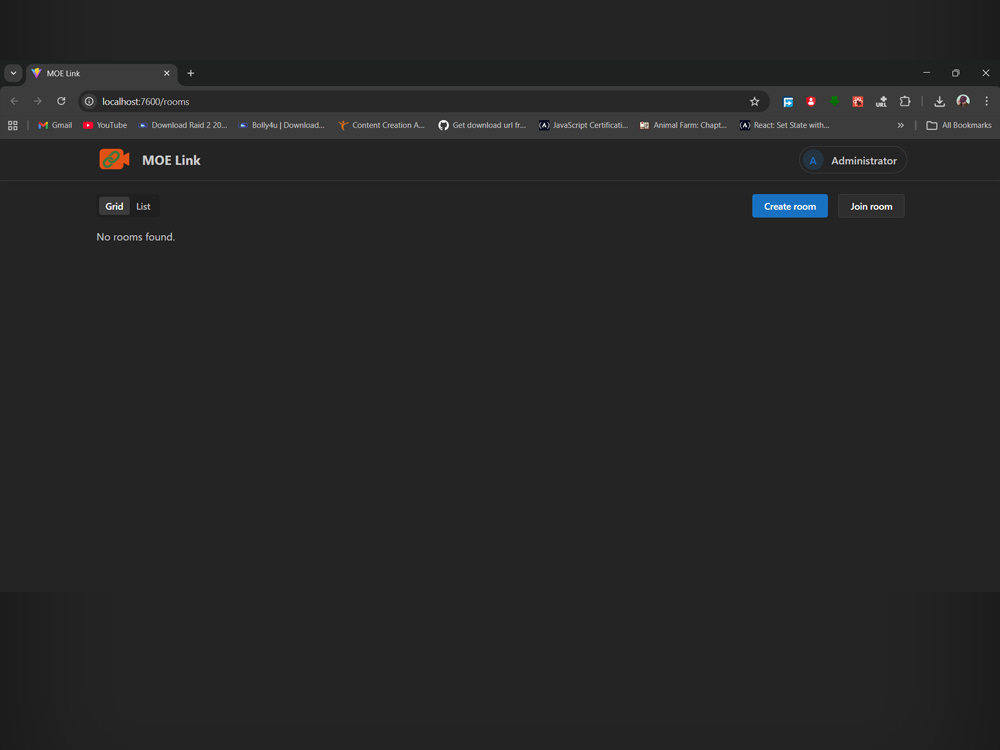Open the URL extension icon
This screenshot has width=1000, height=750.
(x=881, y=101)
